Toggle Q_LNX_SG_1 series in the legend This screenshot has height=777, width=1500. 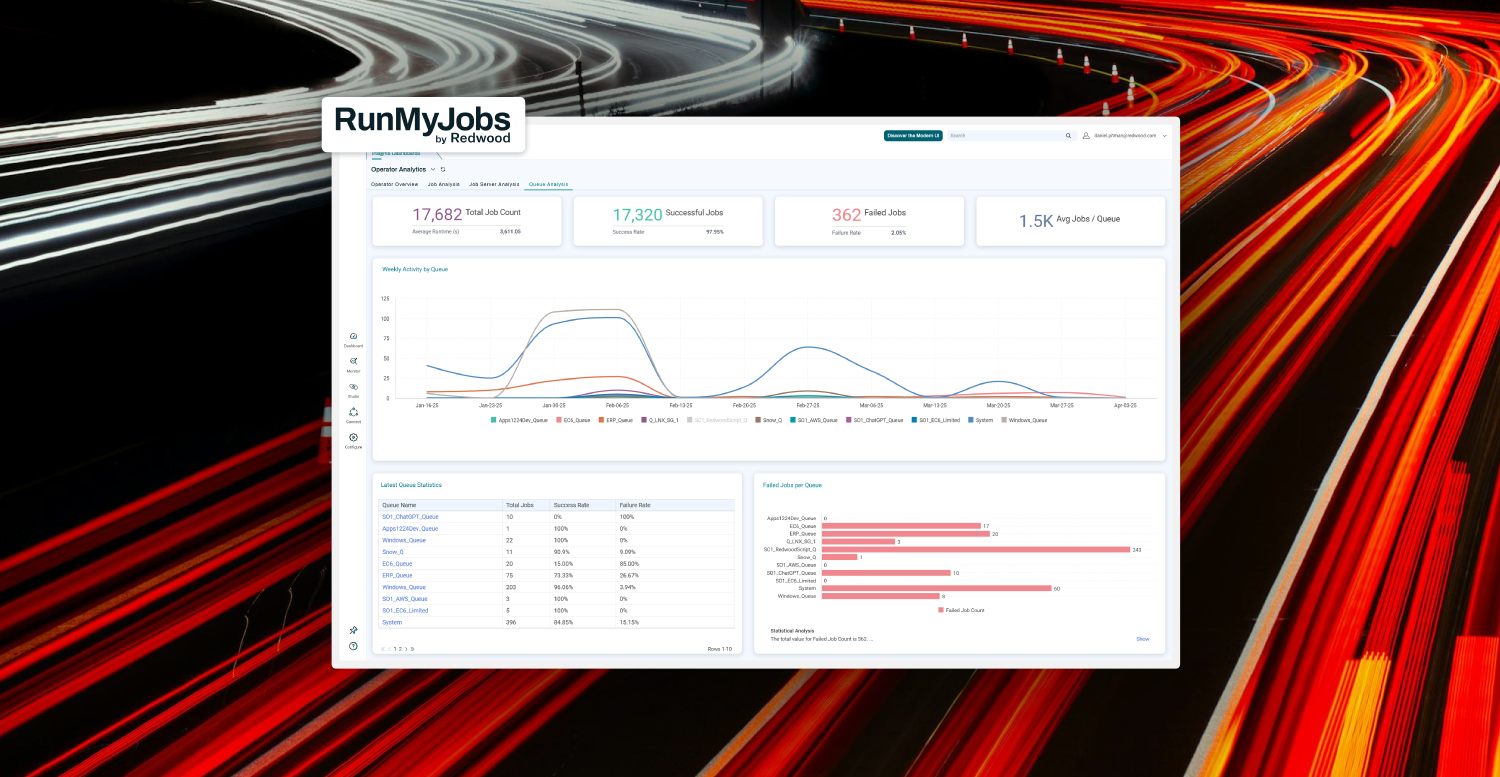[x=660, y=420]
